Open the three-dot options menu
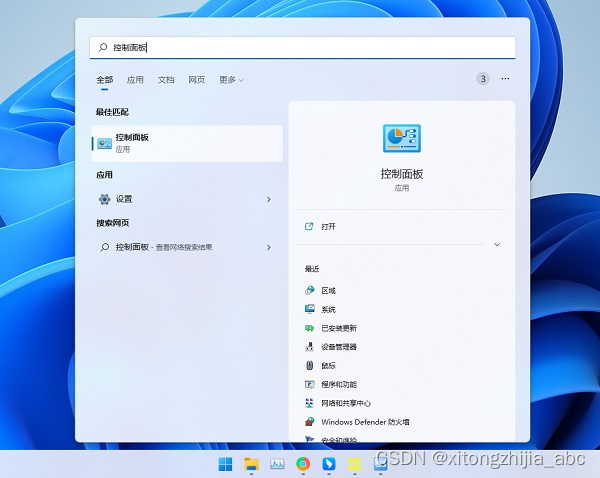The width and height of the screenshot is (600, 478). (x=505, y=78)
